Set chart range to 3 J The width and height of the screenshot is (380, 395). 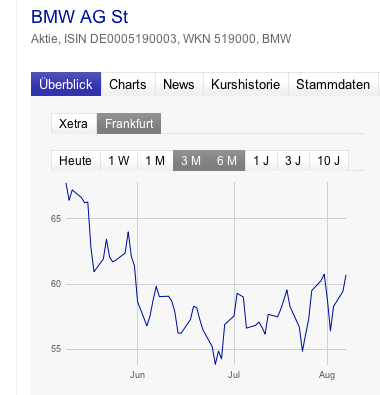[x=293, y=161]
